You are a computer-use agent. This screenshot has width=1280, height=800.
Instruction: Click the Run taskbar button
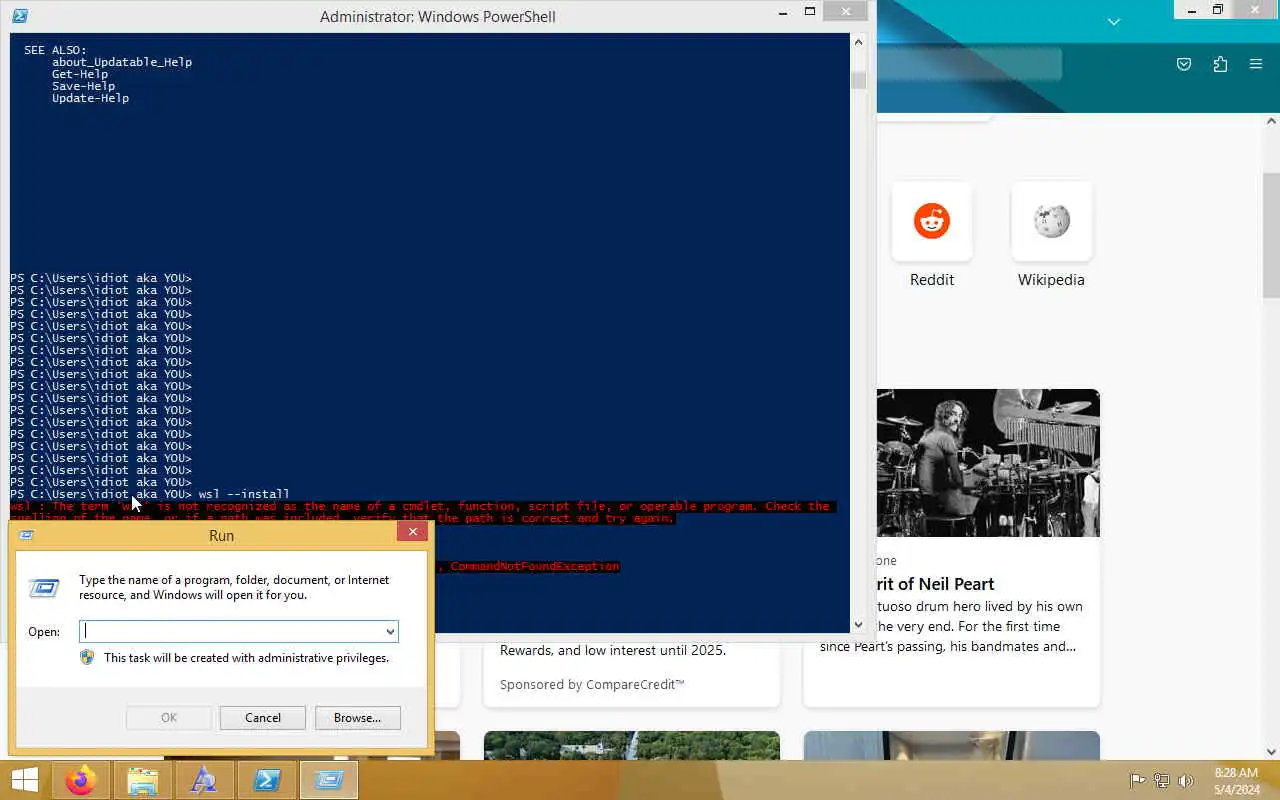tap(329, 780)
